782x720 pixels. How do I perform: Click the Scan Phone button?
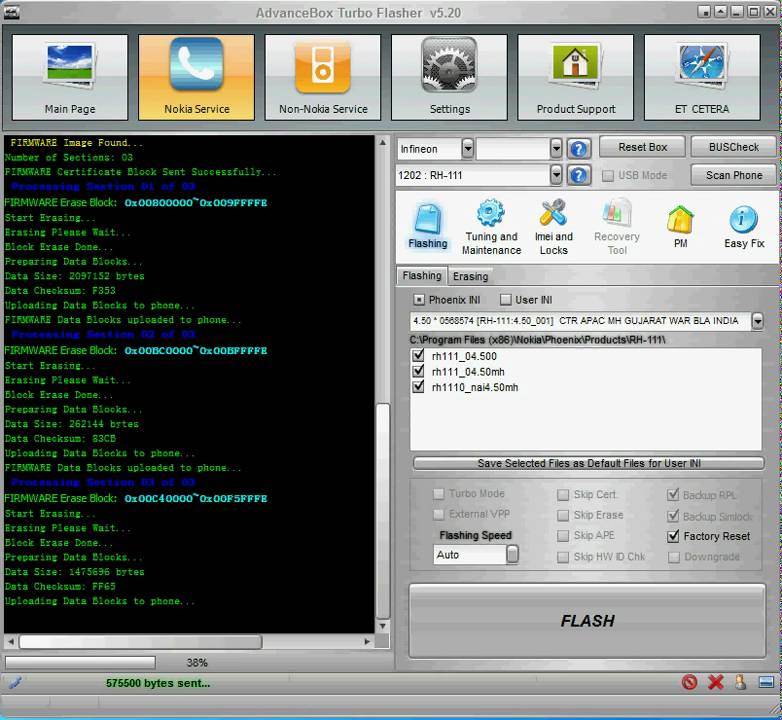coord(733,175)
